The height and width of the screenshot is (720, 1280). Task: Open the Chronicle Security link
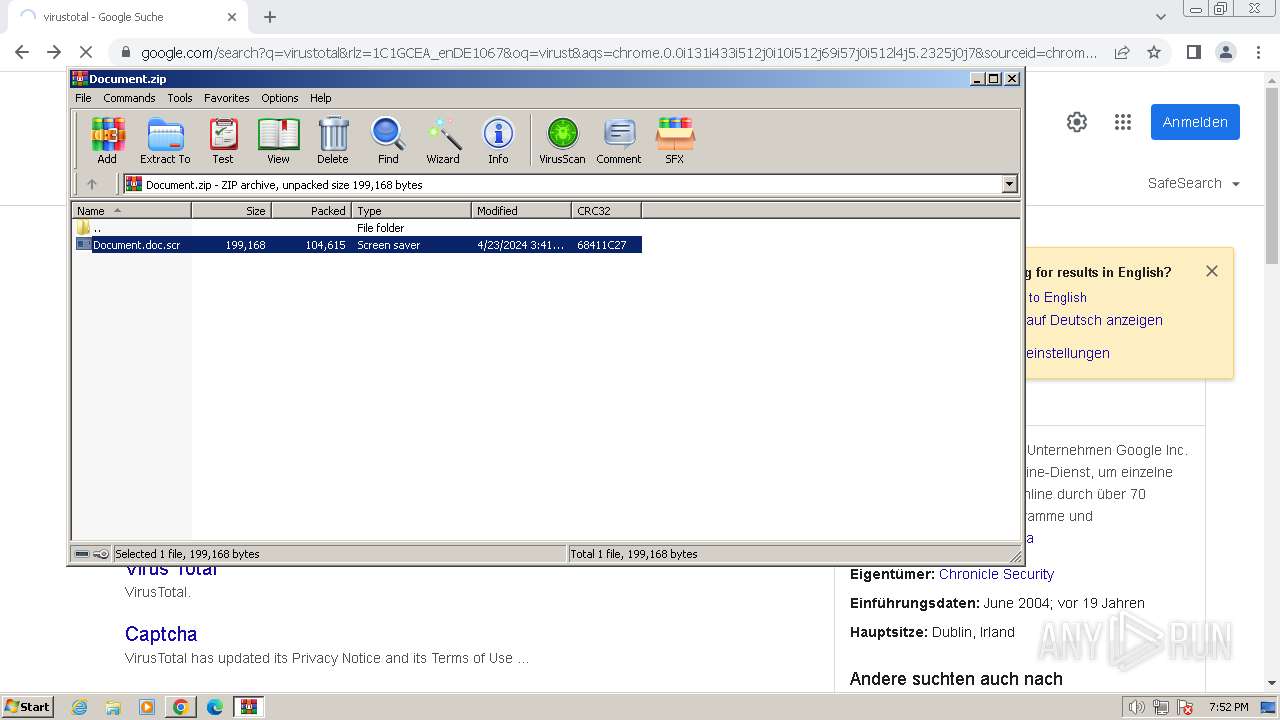tap(996, 574)
